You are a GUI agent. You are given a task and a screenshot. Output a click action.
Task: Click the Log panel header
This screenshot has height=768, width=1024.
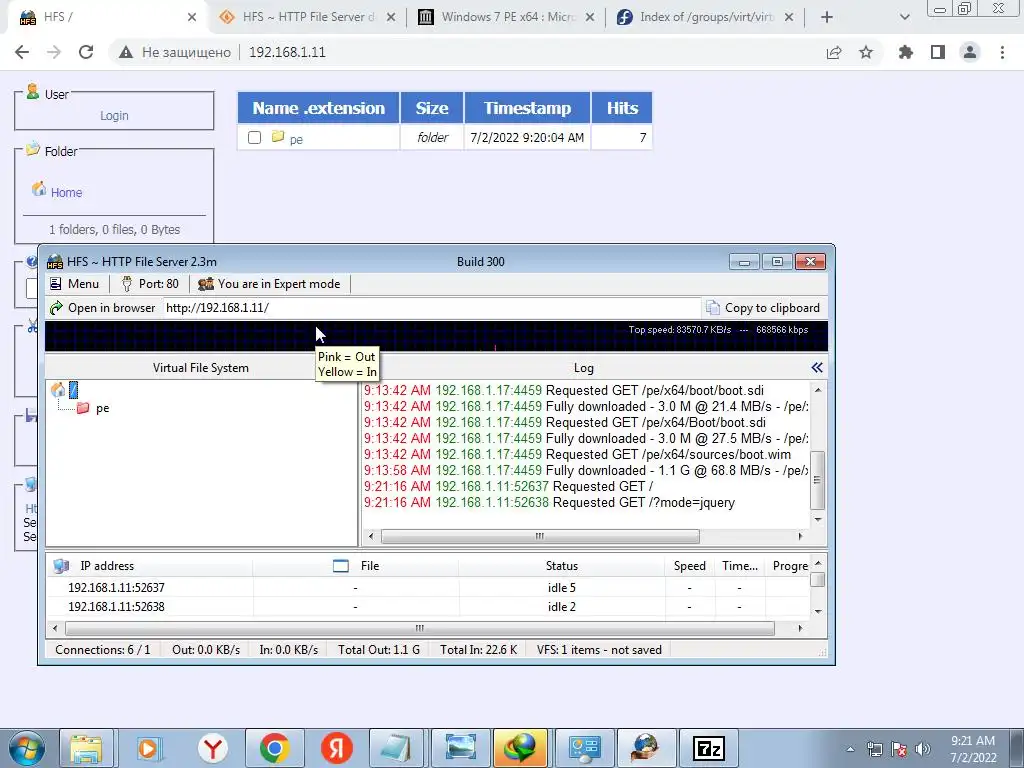(583, 368)
